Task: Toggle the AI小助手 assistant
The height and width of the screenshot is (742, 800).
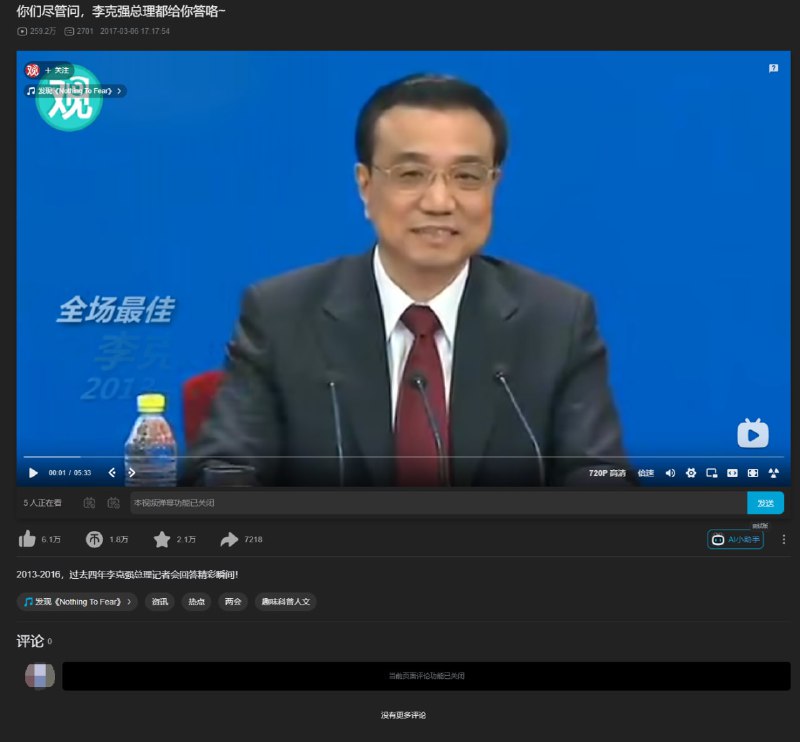Action: coord(735,539)
